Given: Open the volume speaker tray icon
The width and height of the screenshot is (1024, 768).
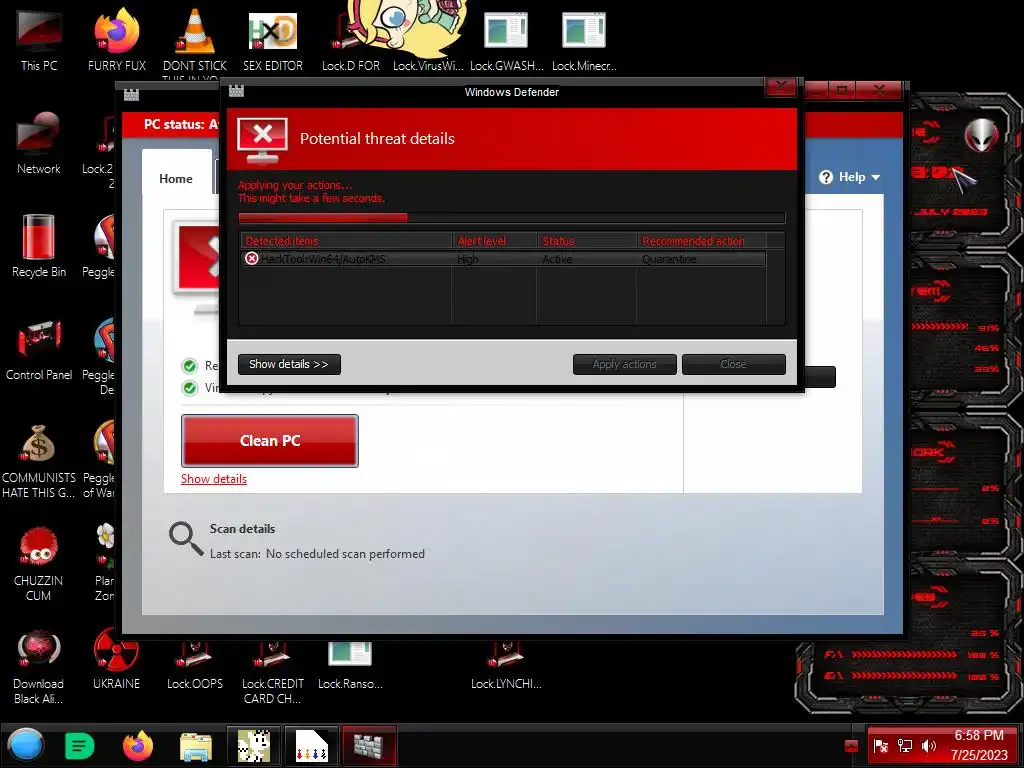Looking at the screenshot, I should [929, 746].
